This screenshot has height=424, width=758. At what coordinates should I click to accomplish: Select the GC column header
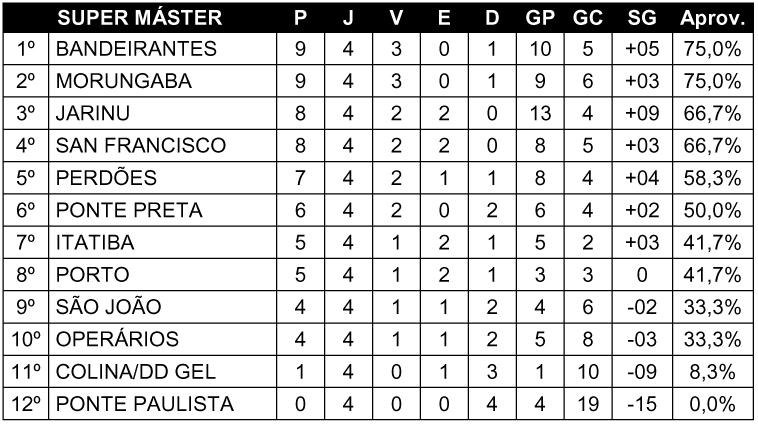pyautogui.click(x=588, y=18)
